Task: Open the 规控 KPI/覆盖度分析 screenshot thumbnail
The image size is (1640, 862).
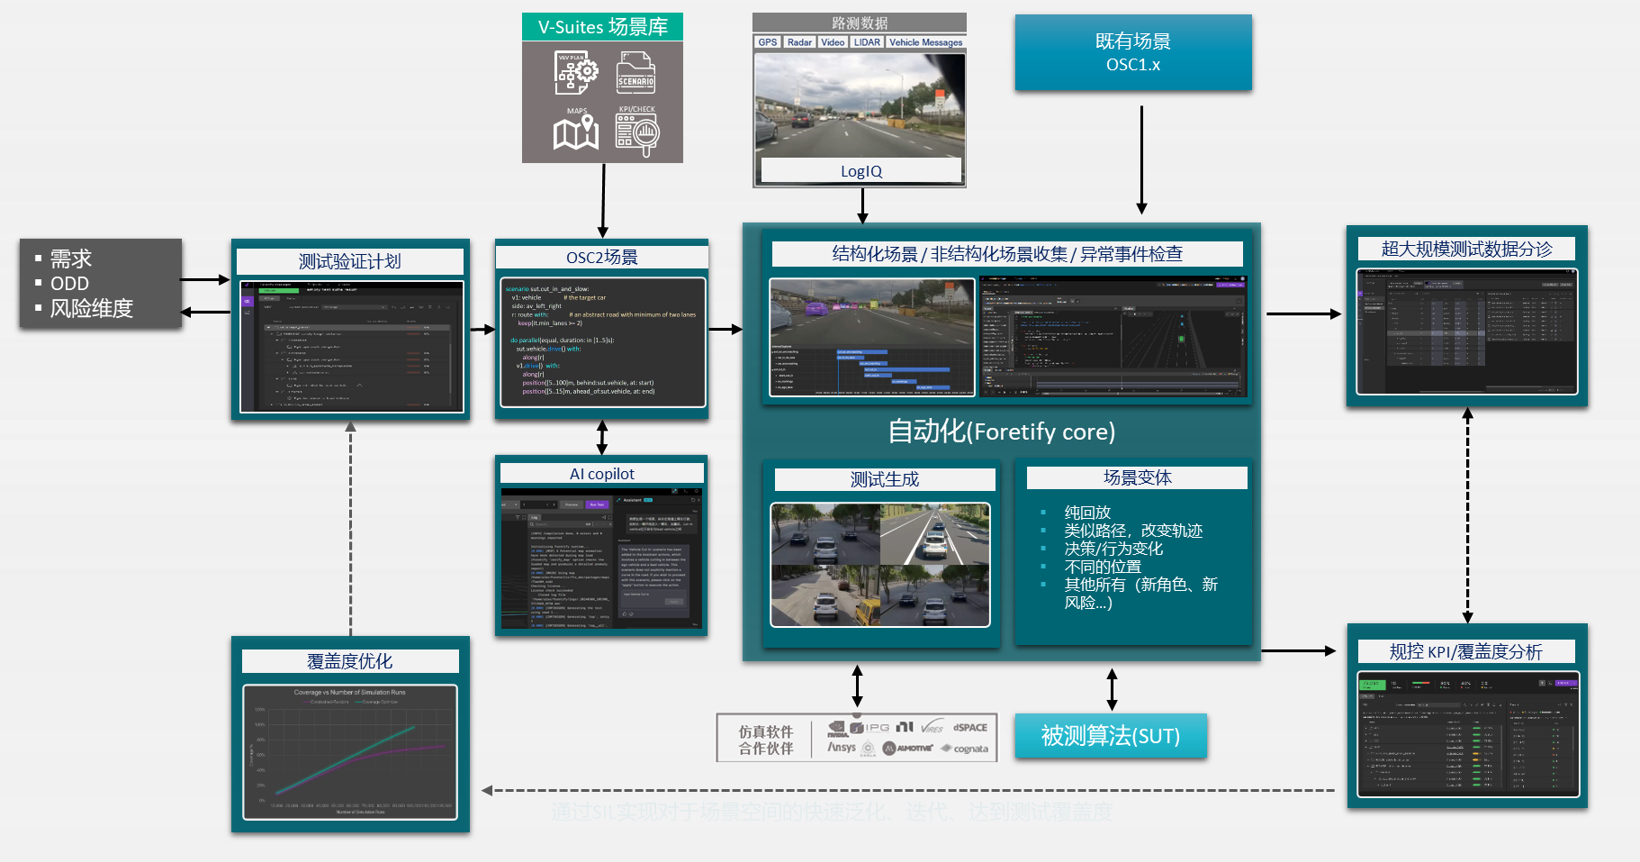Action: point(1468,735)
